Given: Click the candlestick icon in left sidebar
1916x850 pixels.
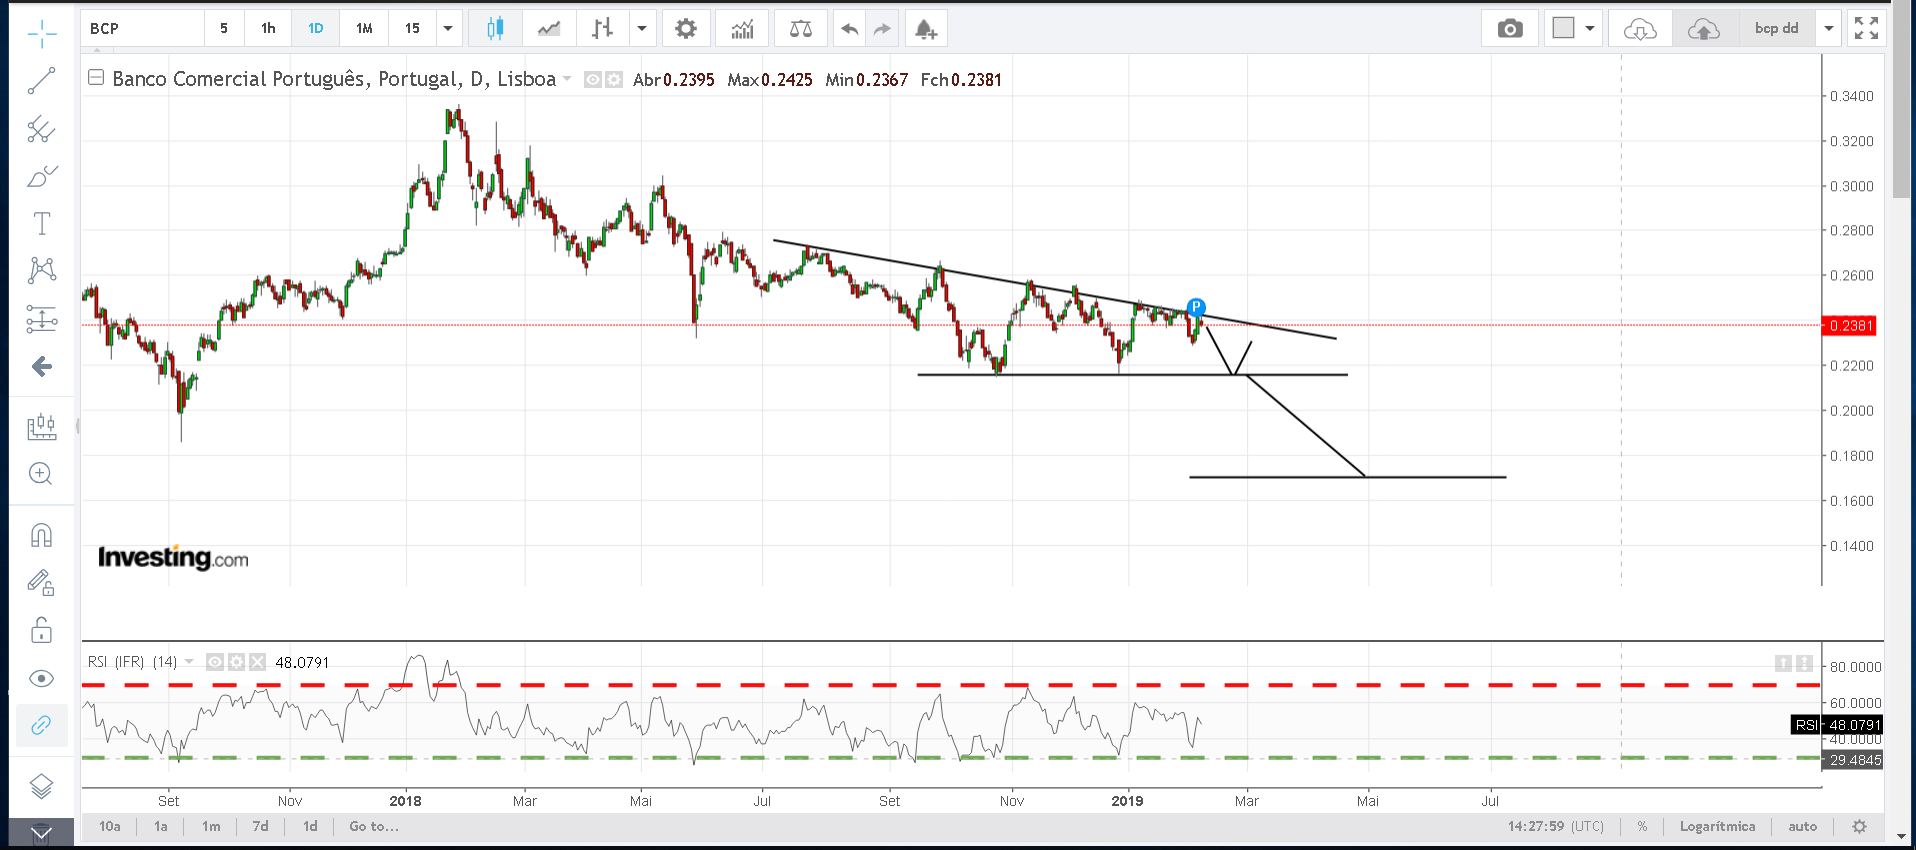Looking at the screenshot, I should [42, 427].
